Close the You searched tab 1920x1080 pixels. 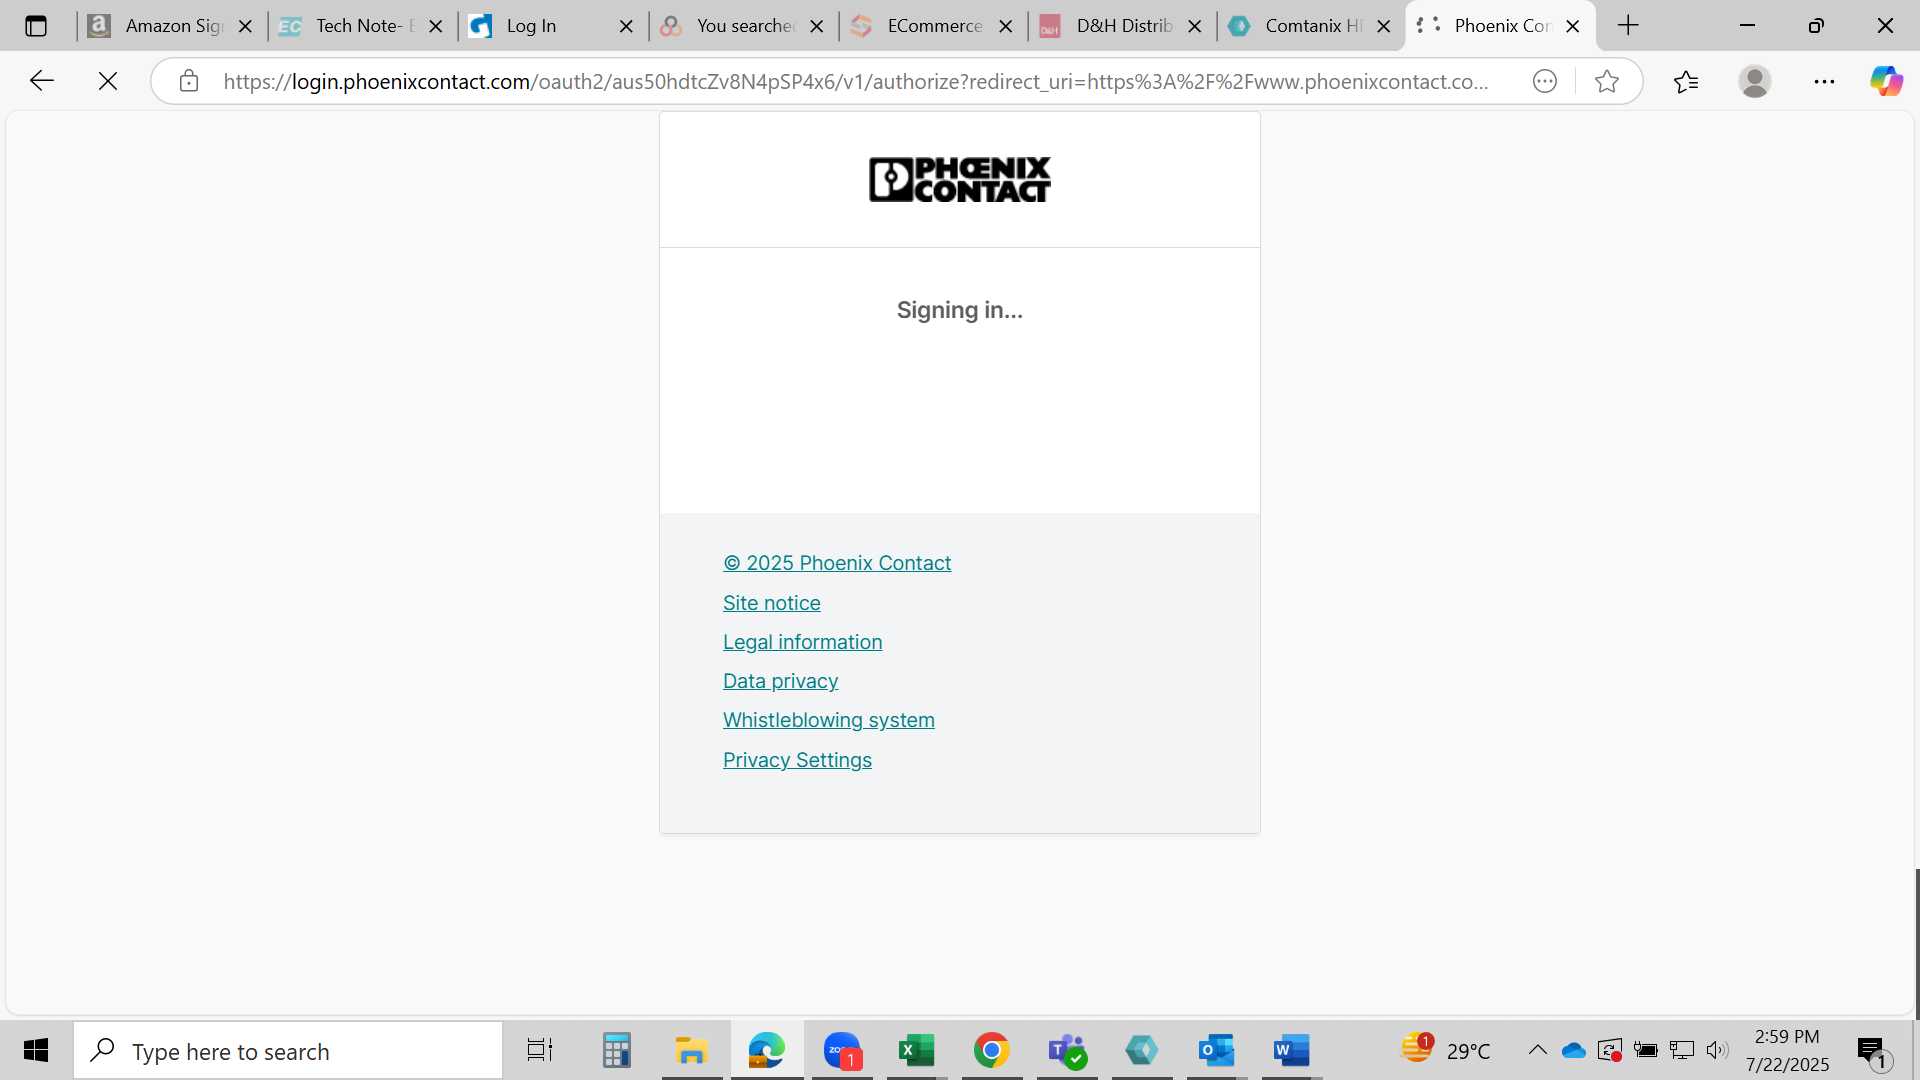(817, 26)
